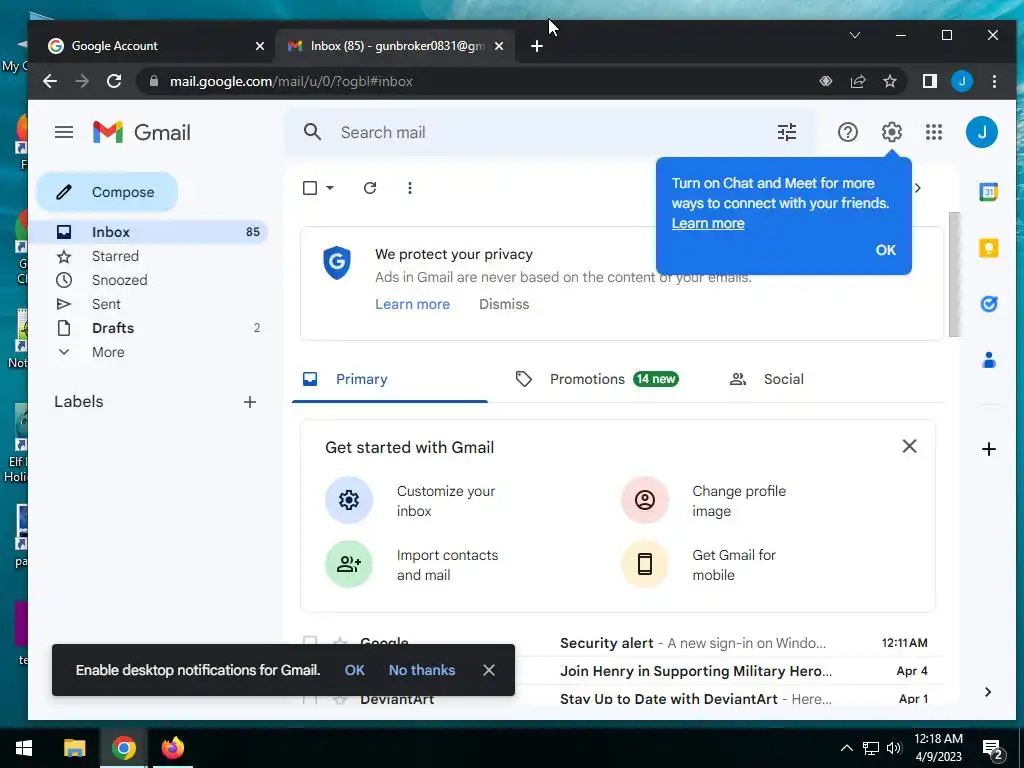The width and height of the screenshot is (1024, 768).
Task: Click Import contacts and mail icon
Action: (349, 564)
